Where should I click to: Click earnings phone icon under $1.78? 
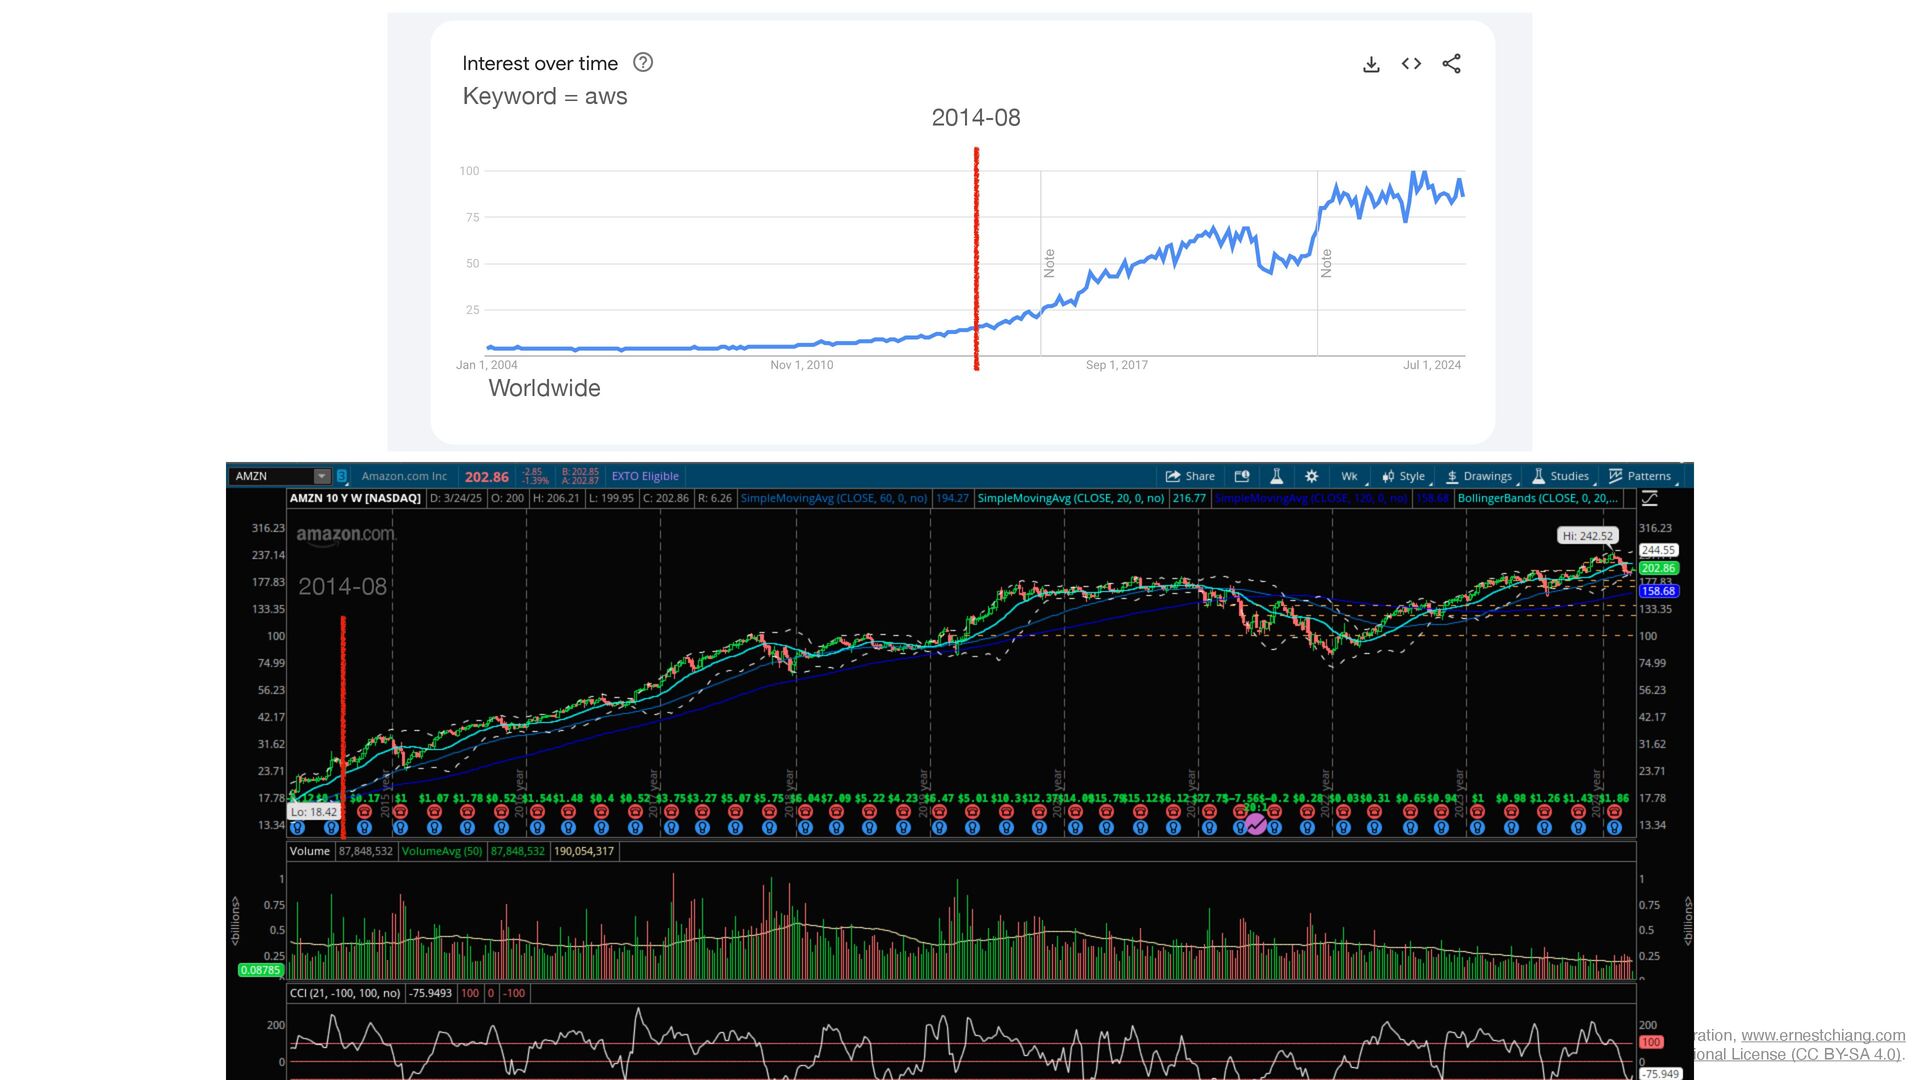[x=467, y=812]
